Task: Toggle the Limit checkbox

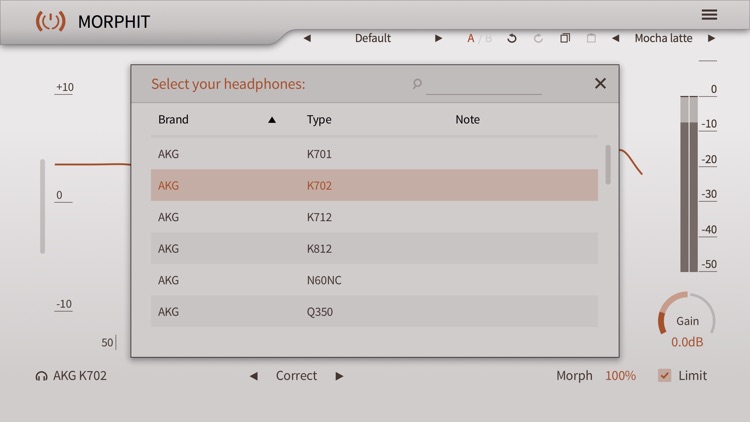Action: point(664,376)
